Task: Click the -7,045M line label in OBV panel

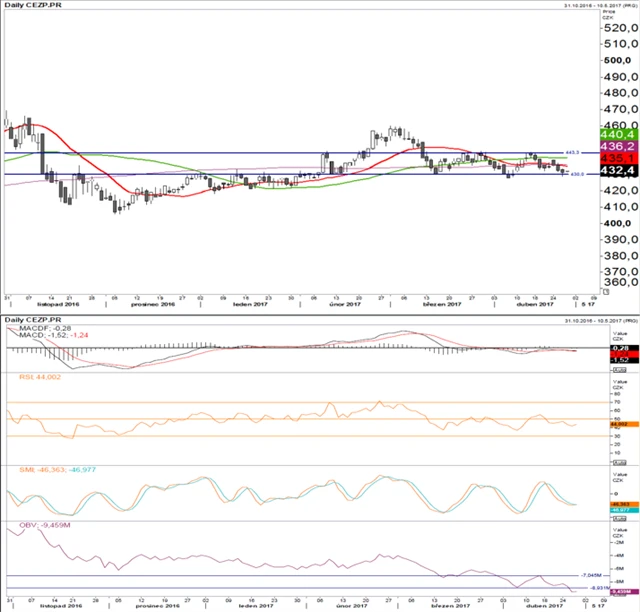Action: coord(592,576)
